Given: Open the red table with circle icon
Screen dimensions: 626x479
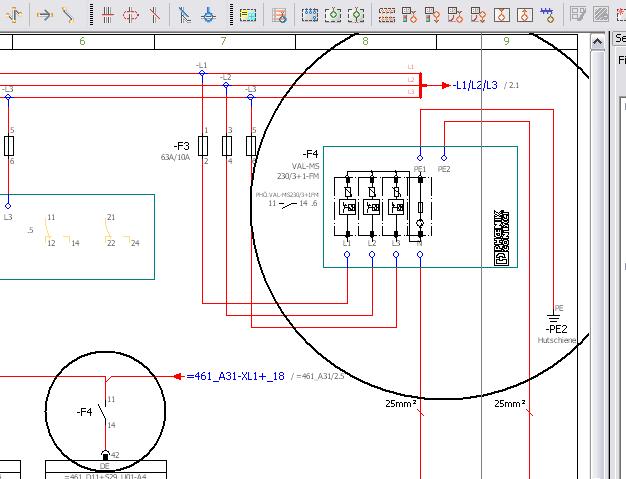Looking at the screenshot, I should [x=279, y=15].
